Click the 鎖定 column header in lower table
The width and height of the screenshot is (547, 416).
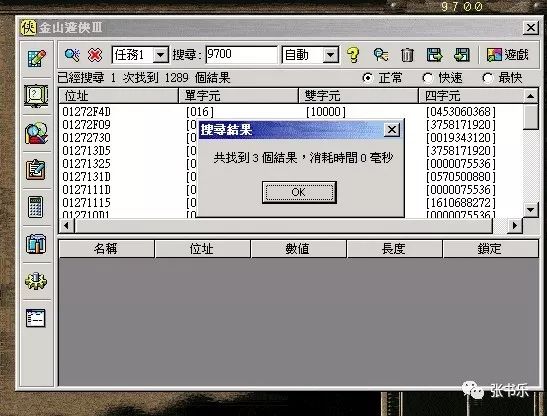click(x=490, y=249)
